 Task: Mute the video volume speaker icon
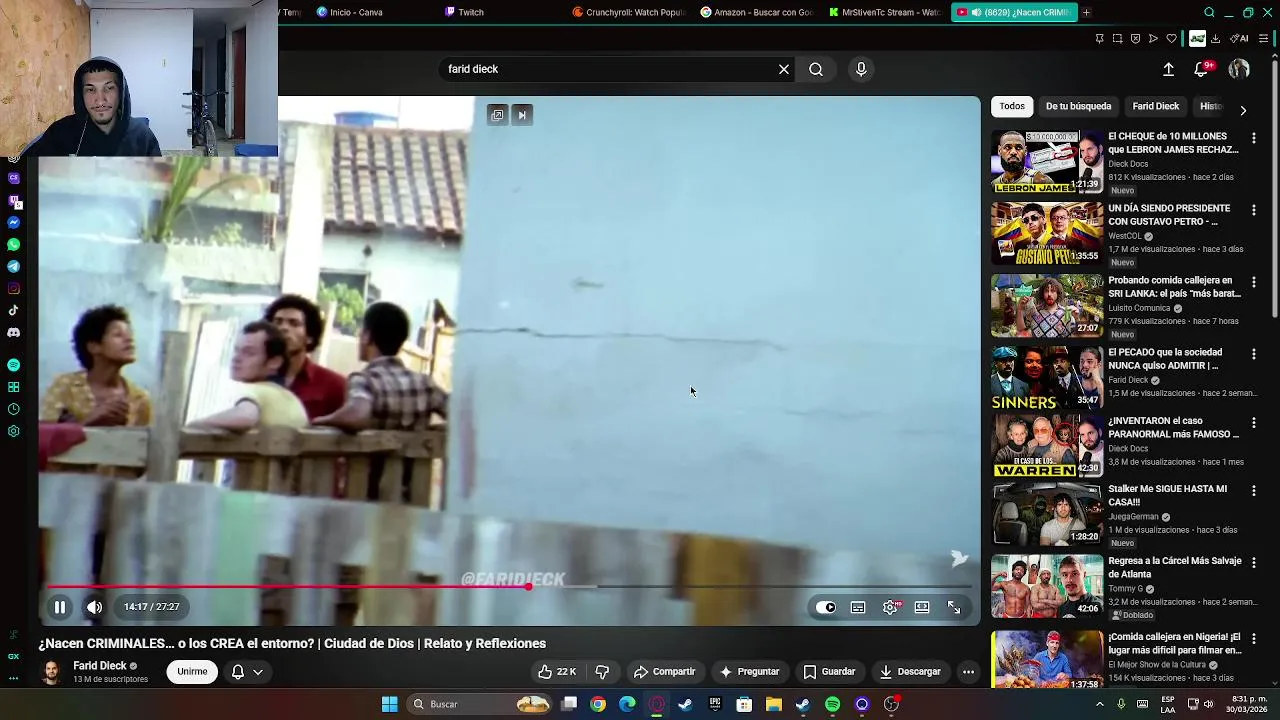coord(94,607)
